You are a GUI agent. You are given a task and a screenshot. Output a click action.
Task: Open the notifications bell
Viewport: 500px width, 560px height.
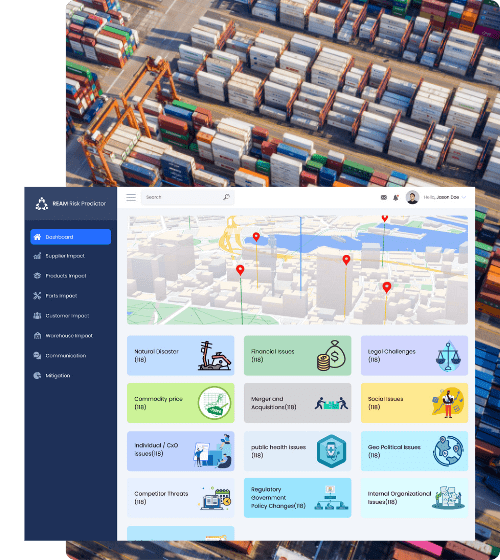coord(396,197)
